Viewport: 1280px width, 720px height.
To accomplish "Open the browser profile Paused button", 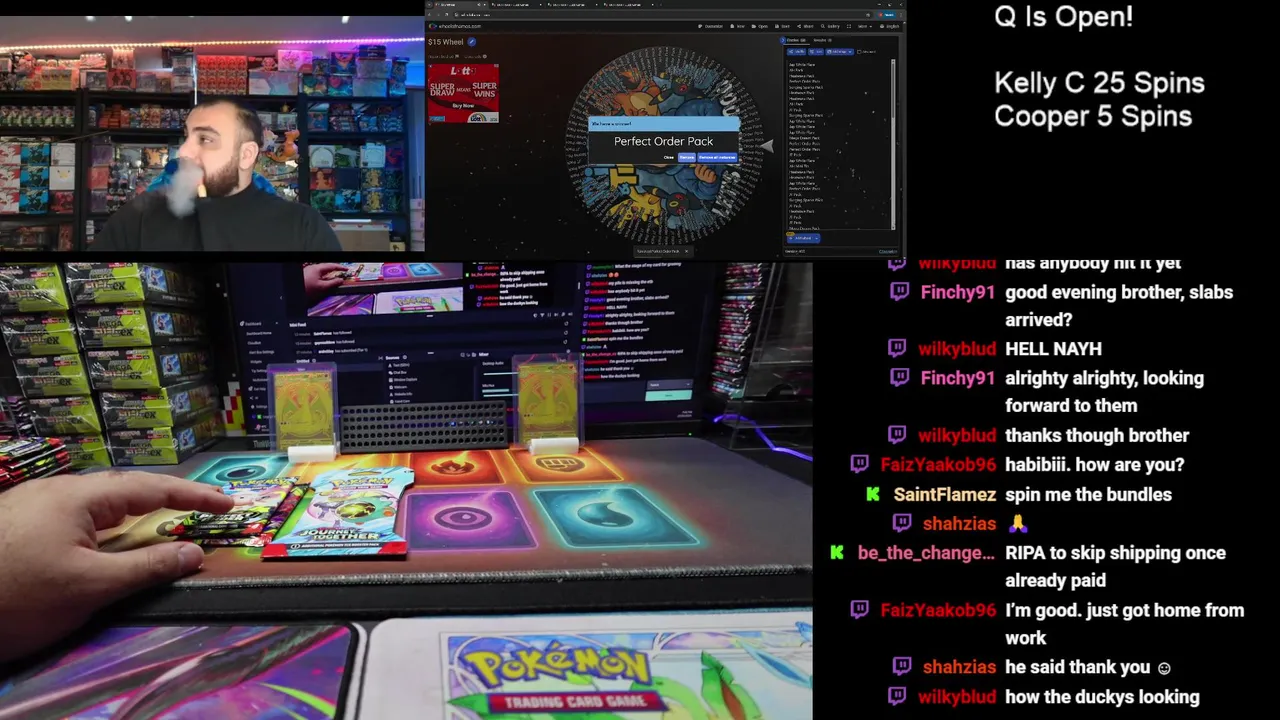I will coord(884,15).
